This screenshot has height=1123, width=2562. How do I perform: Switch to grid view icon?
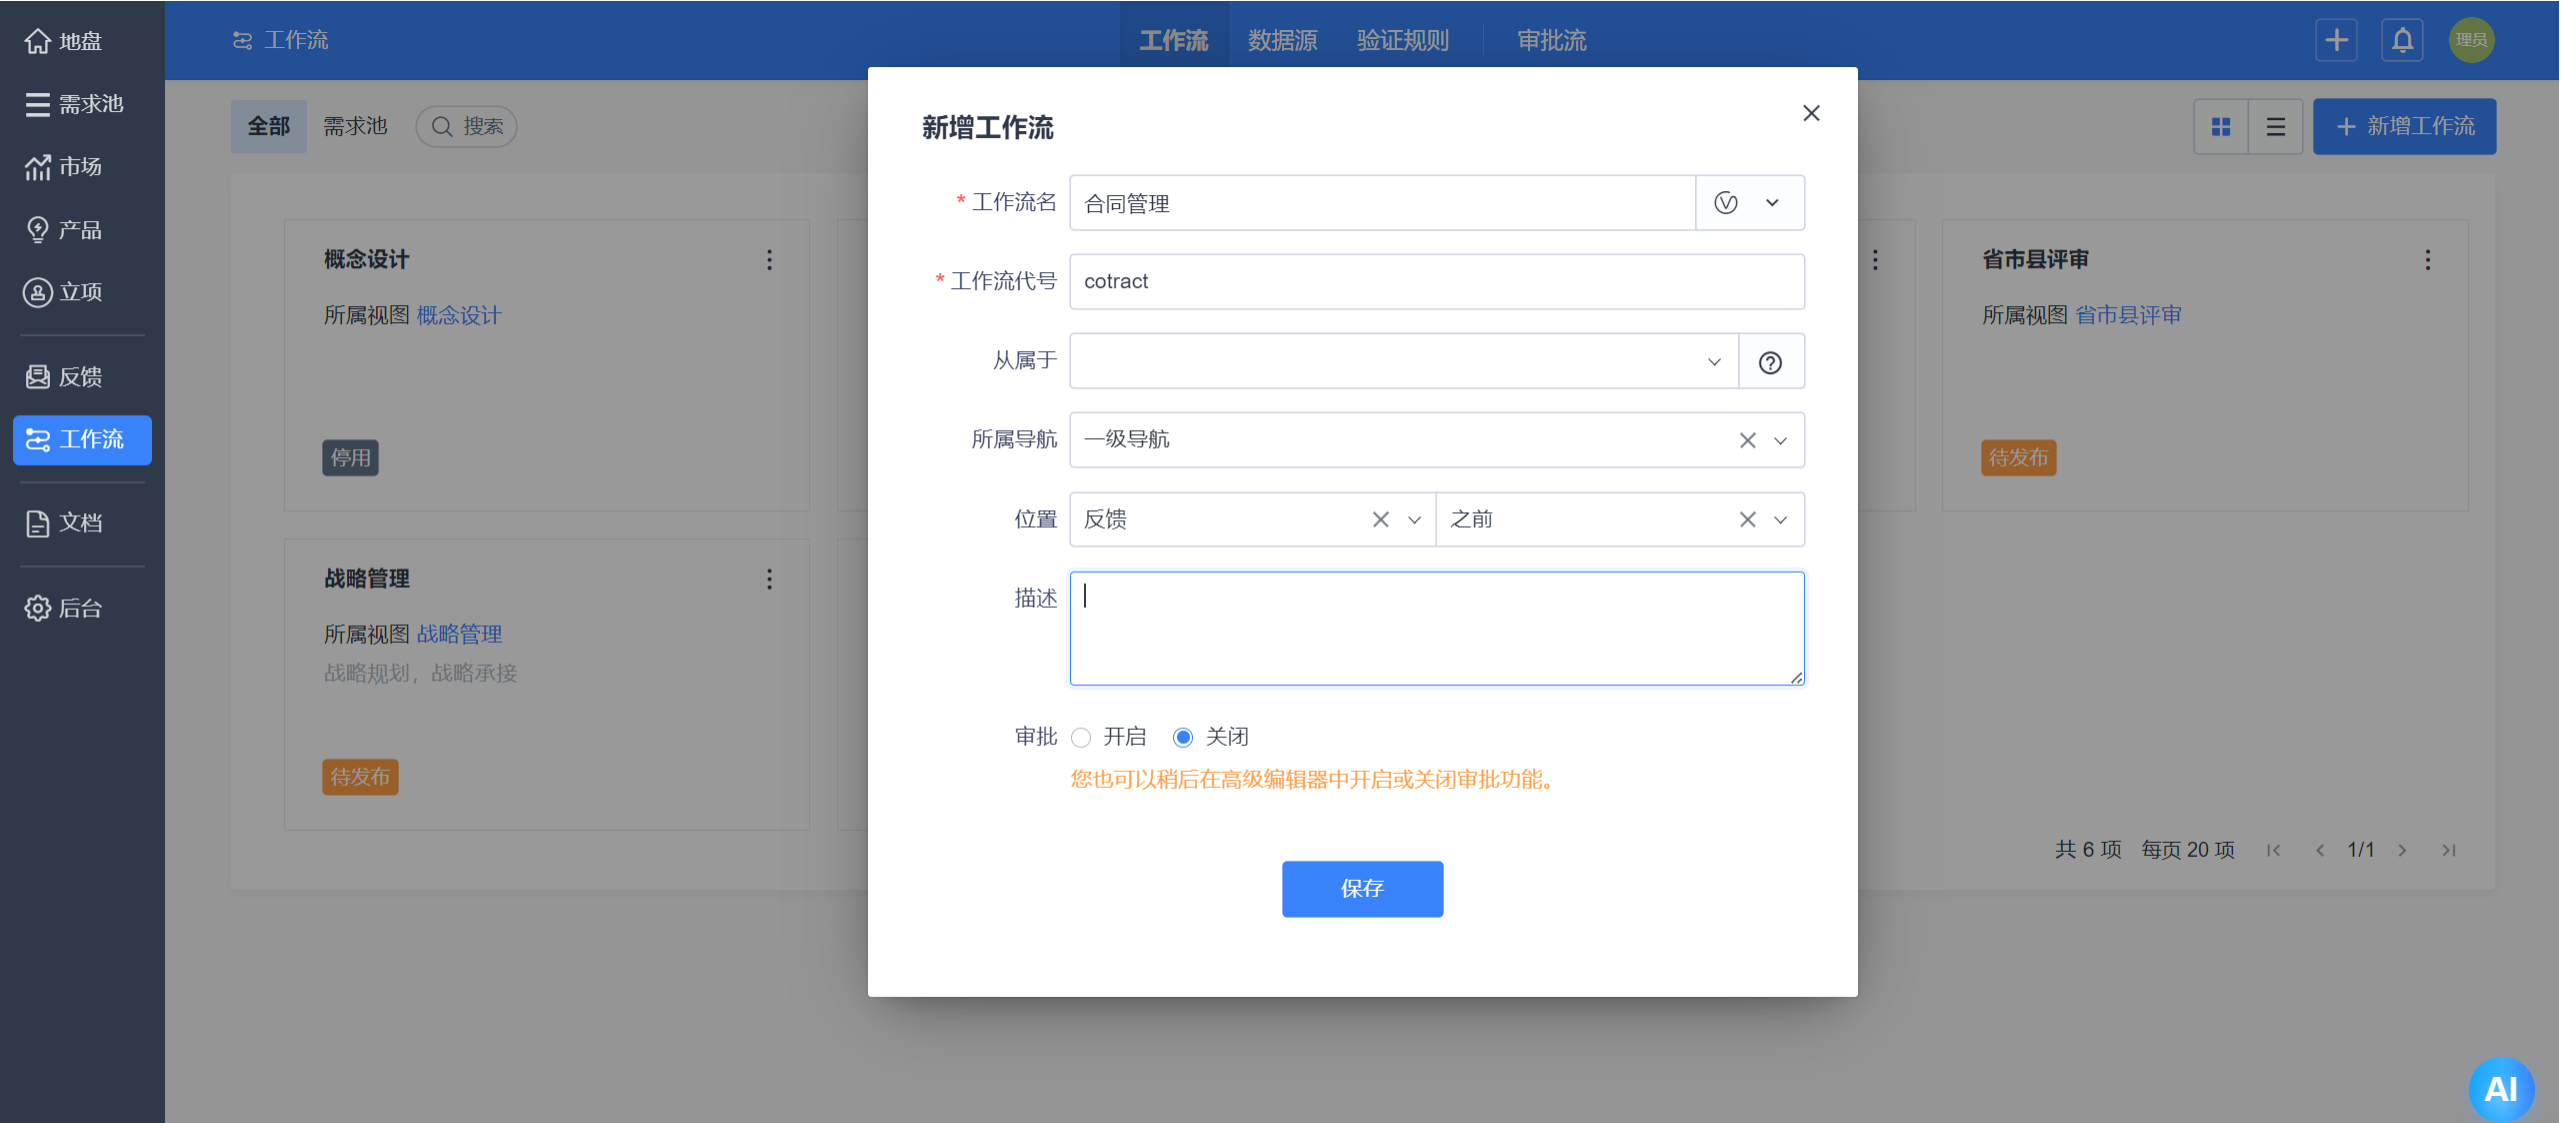tap(2221, 127)
